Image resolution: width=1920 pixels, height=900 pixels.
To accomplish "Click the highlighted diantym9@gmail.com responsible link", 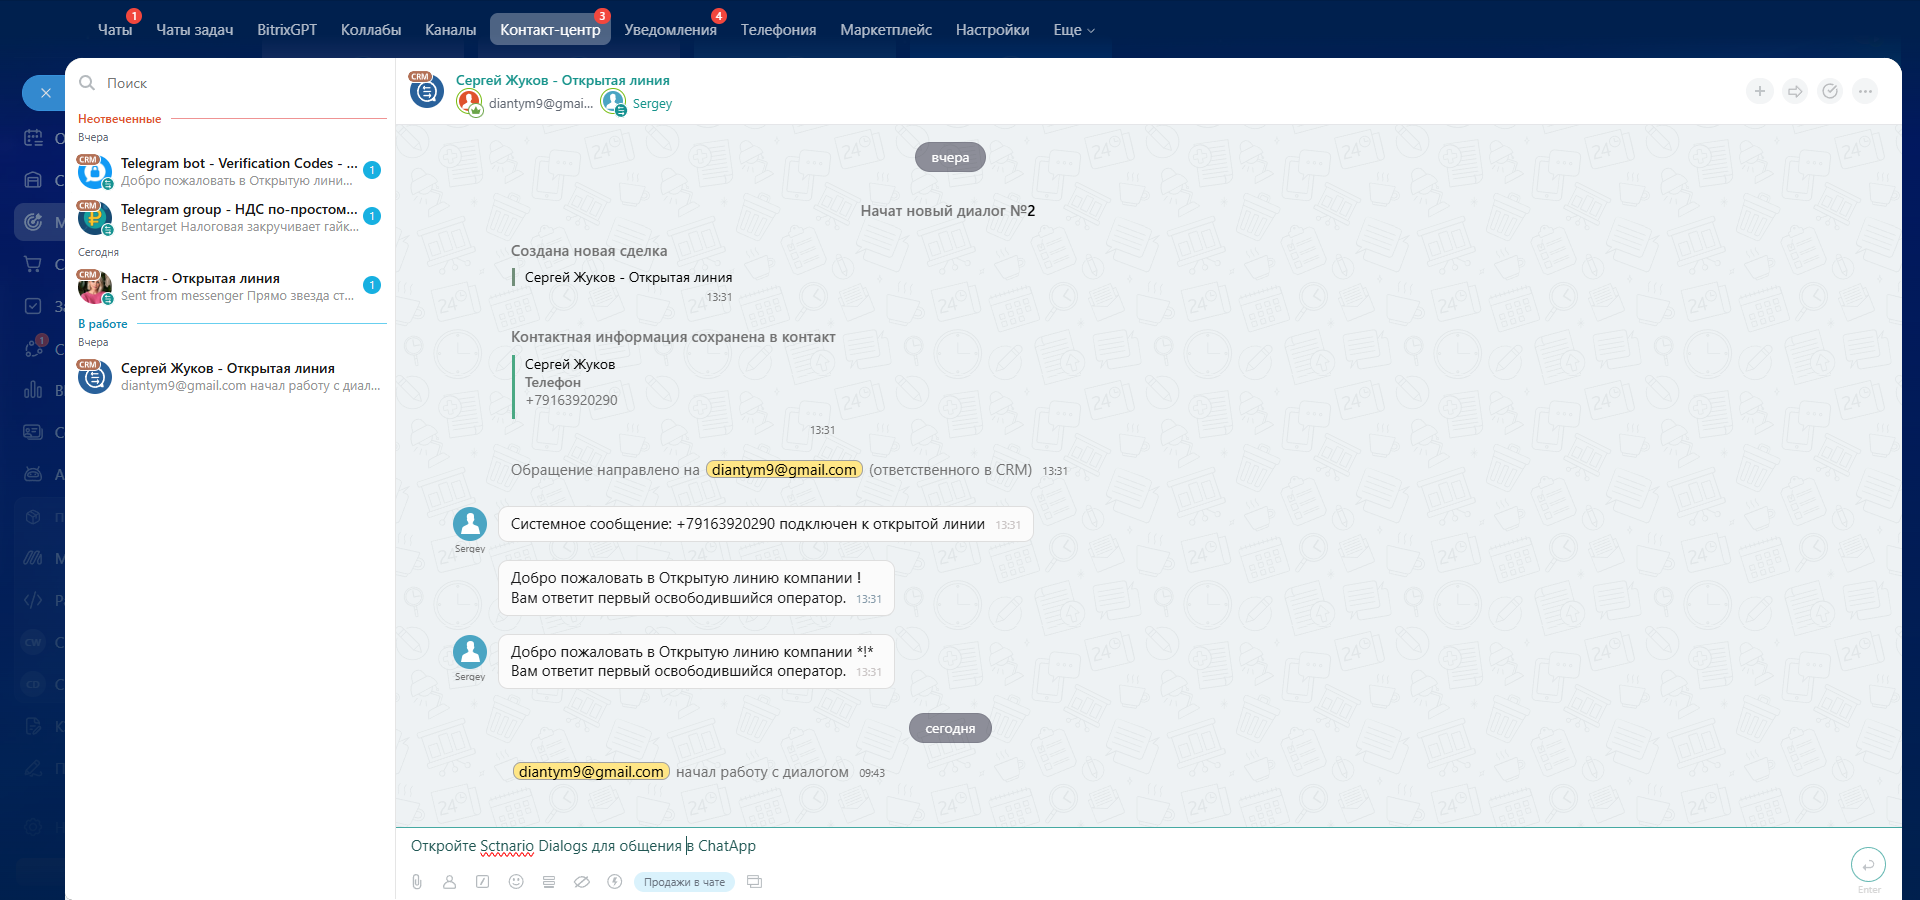I will point(784,470).
